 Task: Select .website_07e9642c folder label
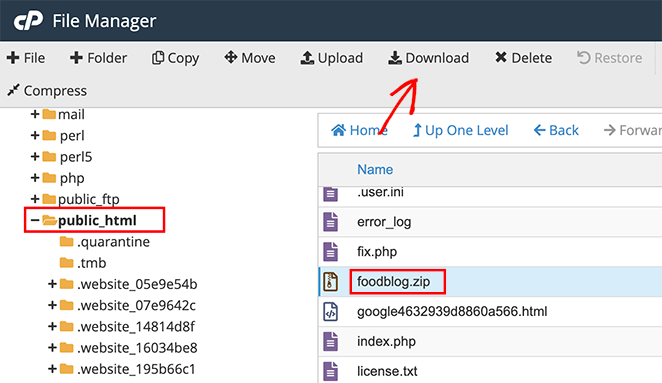(136, 305)
